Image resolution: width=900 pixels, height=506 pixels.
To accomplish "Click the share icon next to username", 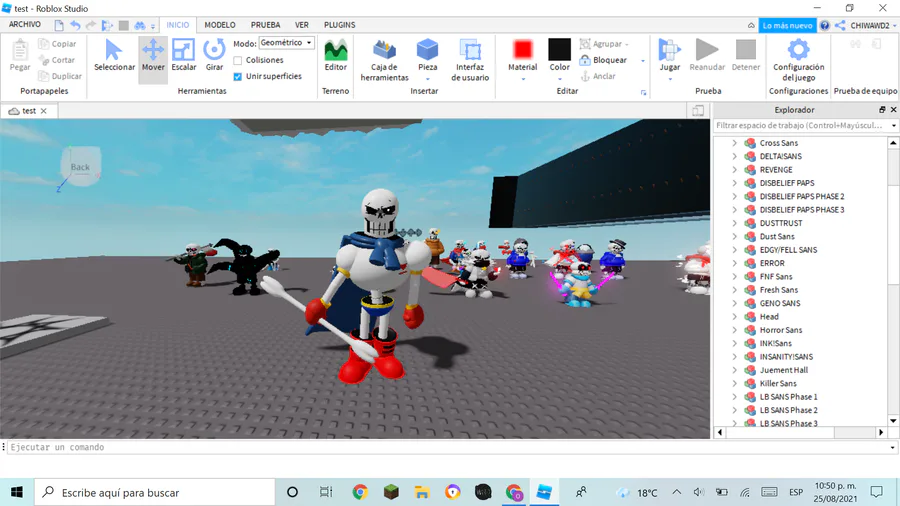I will click(840, 25).
